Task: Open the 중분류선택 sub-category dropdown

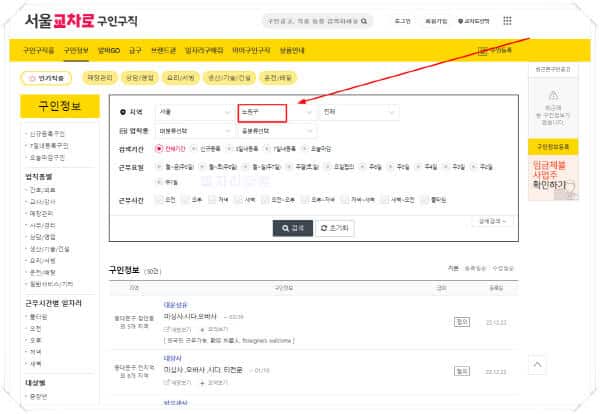Action: pos(276,131)
